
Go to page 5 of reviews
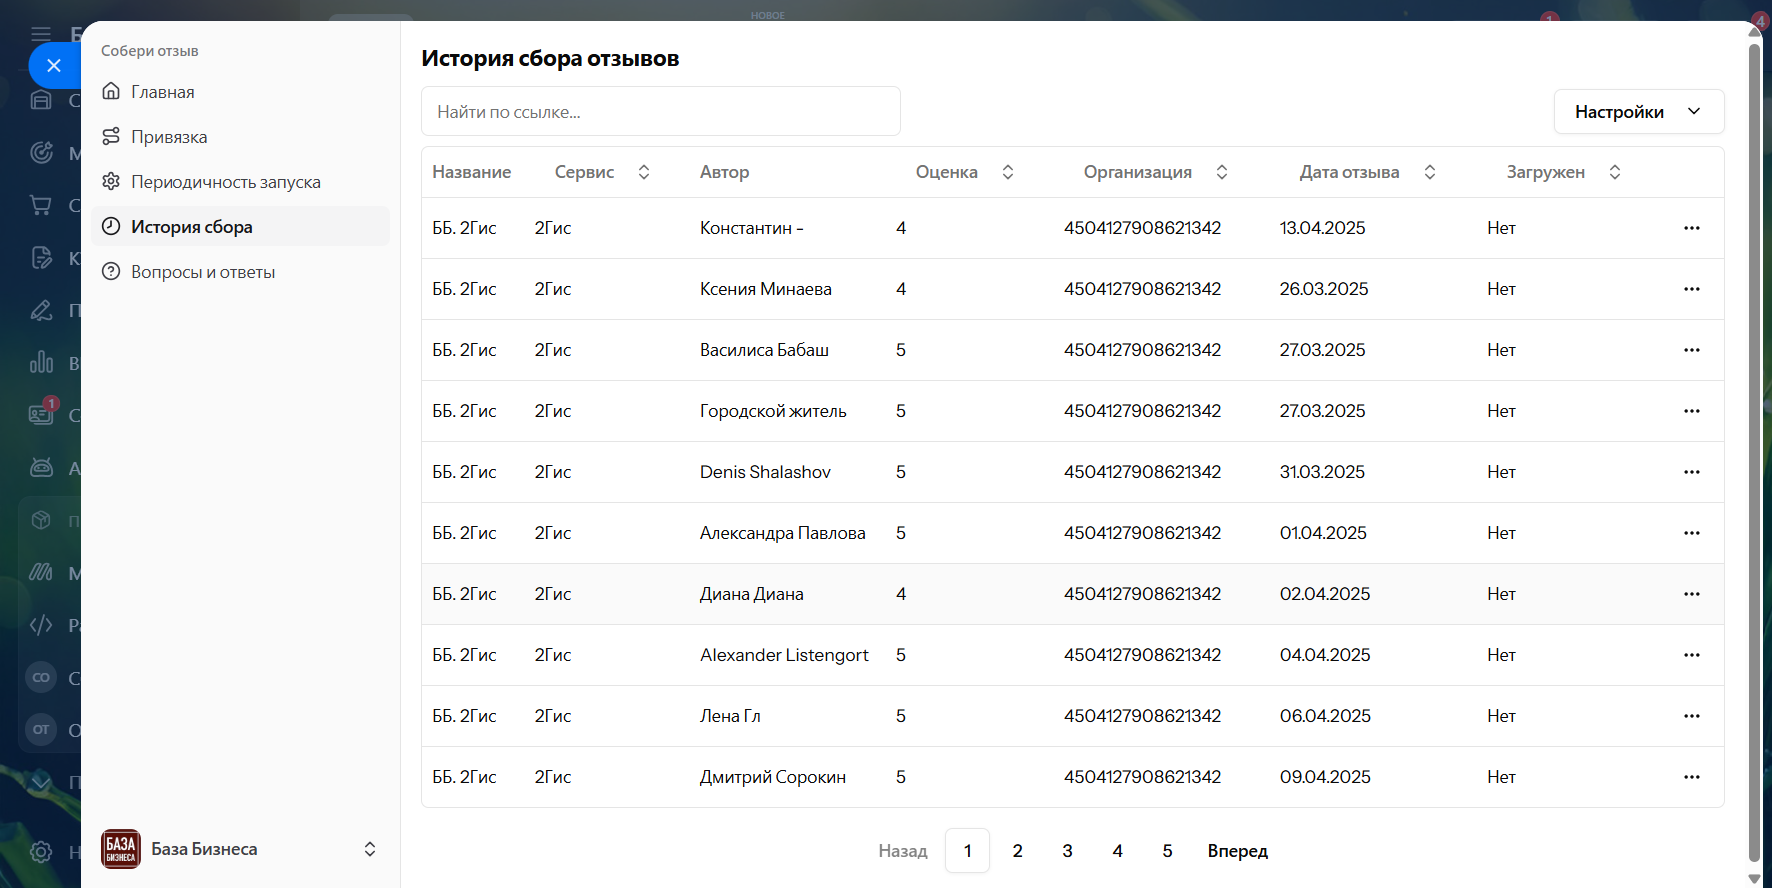(x=1167, y=851)
